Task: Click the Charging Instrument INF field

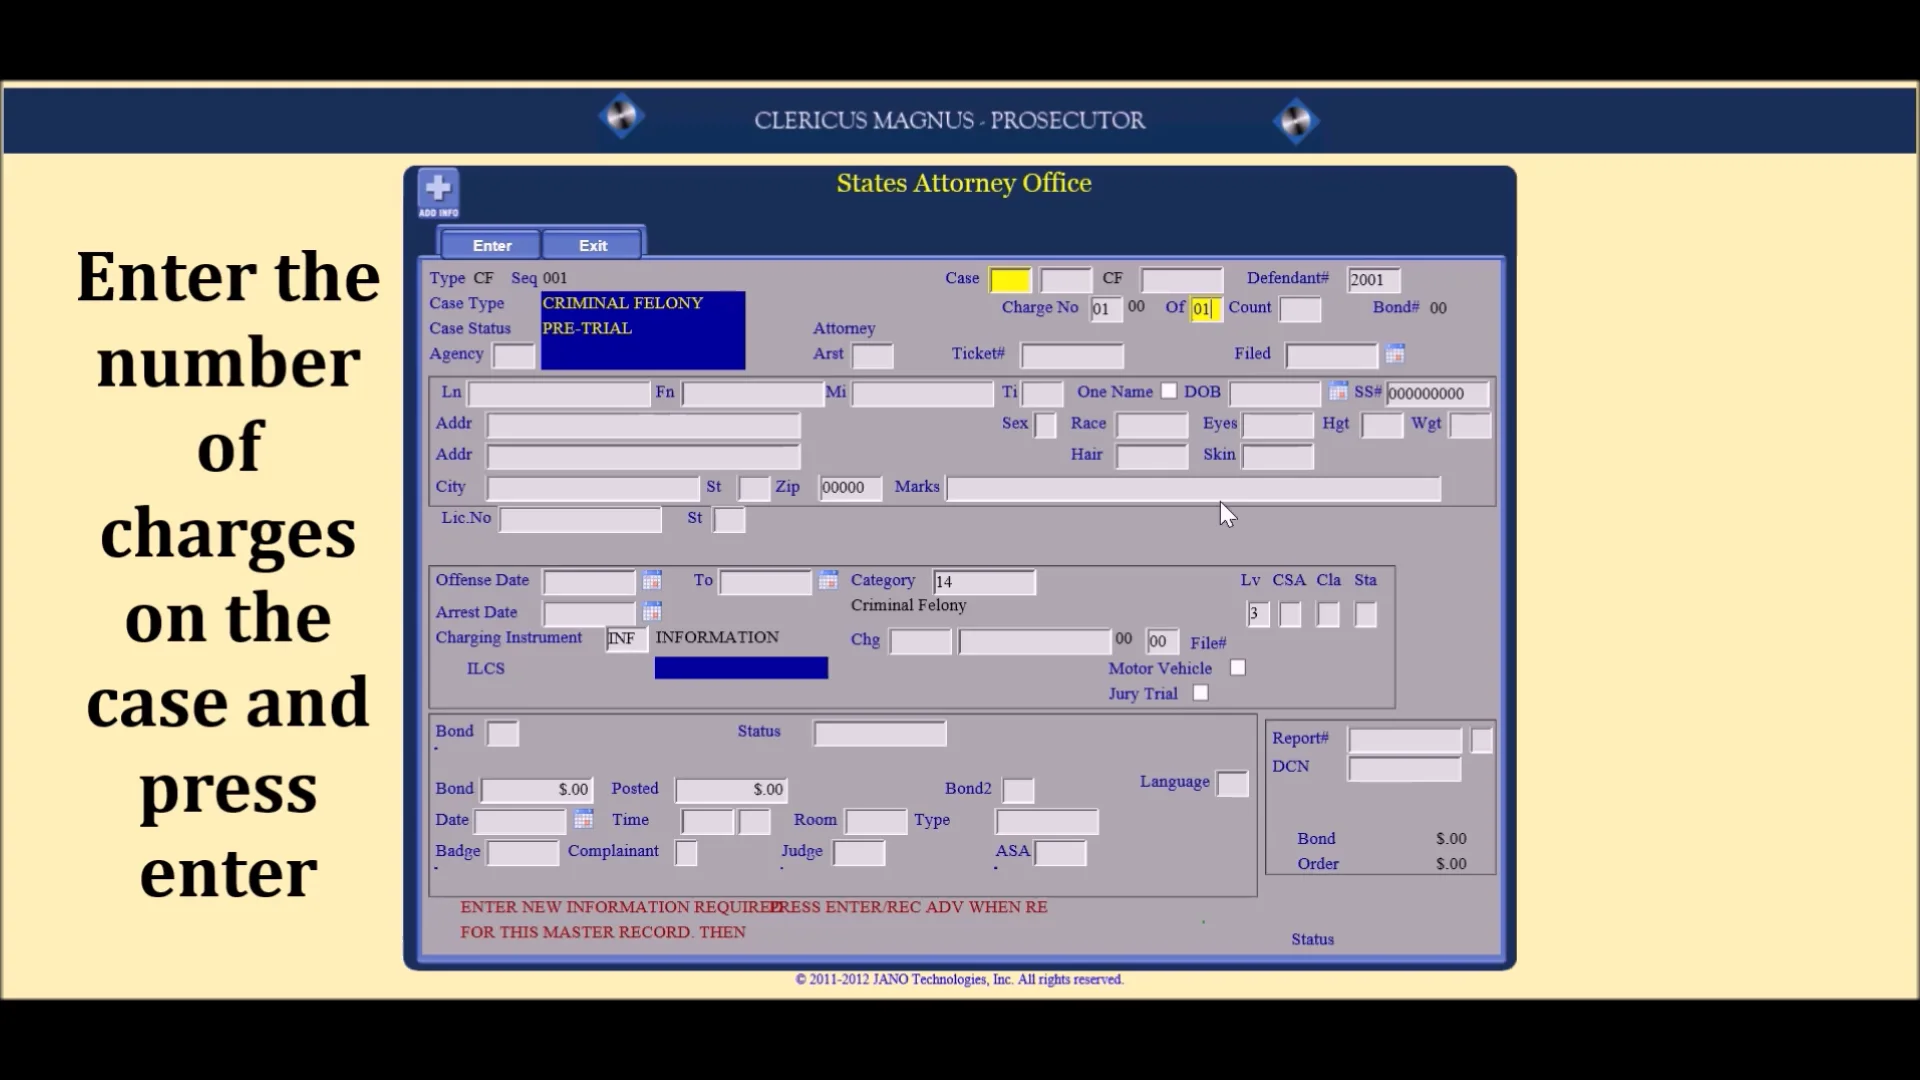Action: 624,638
